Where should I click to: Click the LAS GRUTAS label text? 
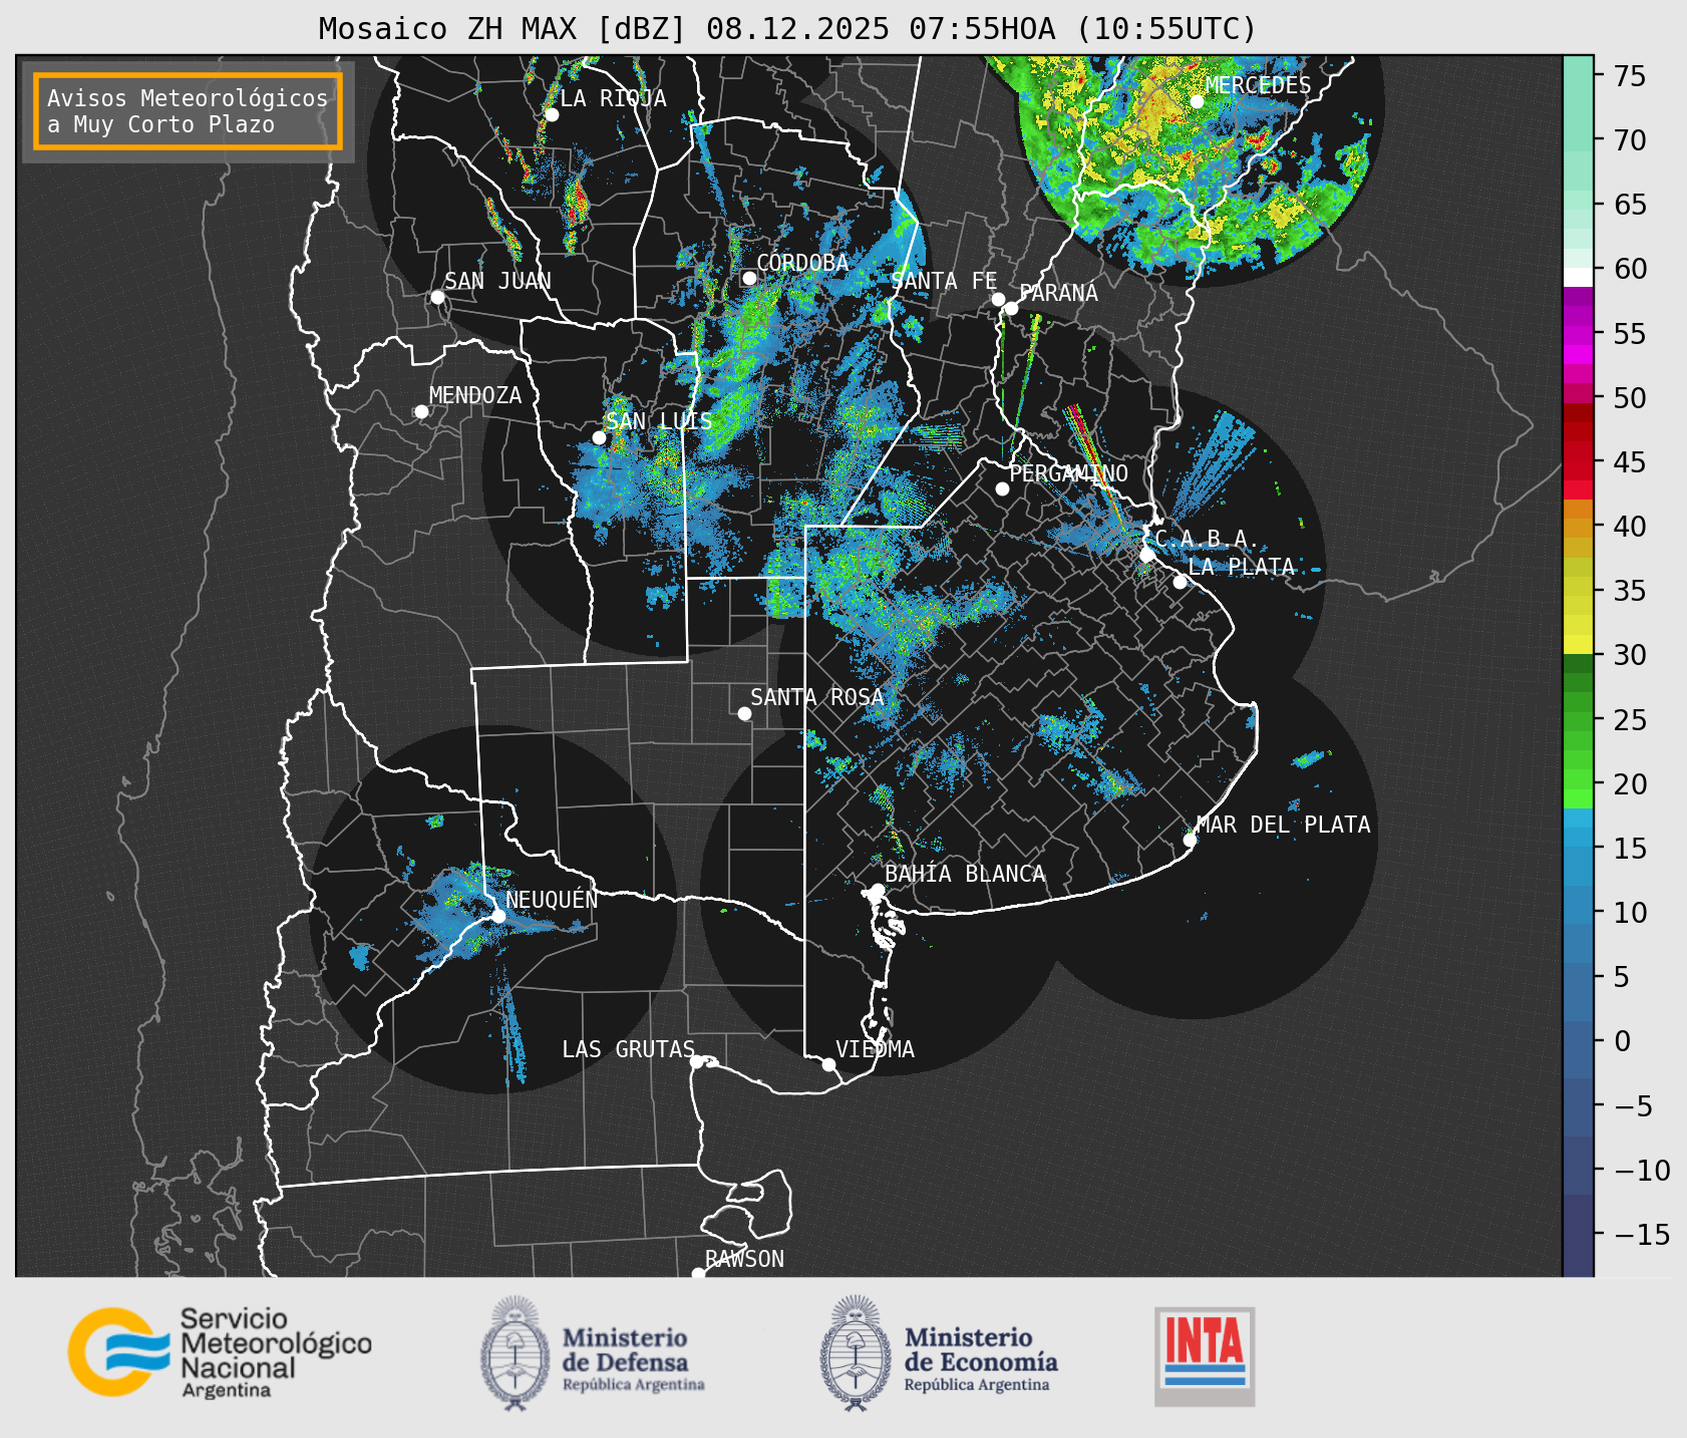click(628, 1049)
